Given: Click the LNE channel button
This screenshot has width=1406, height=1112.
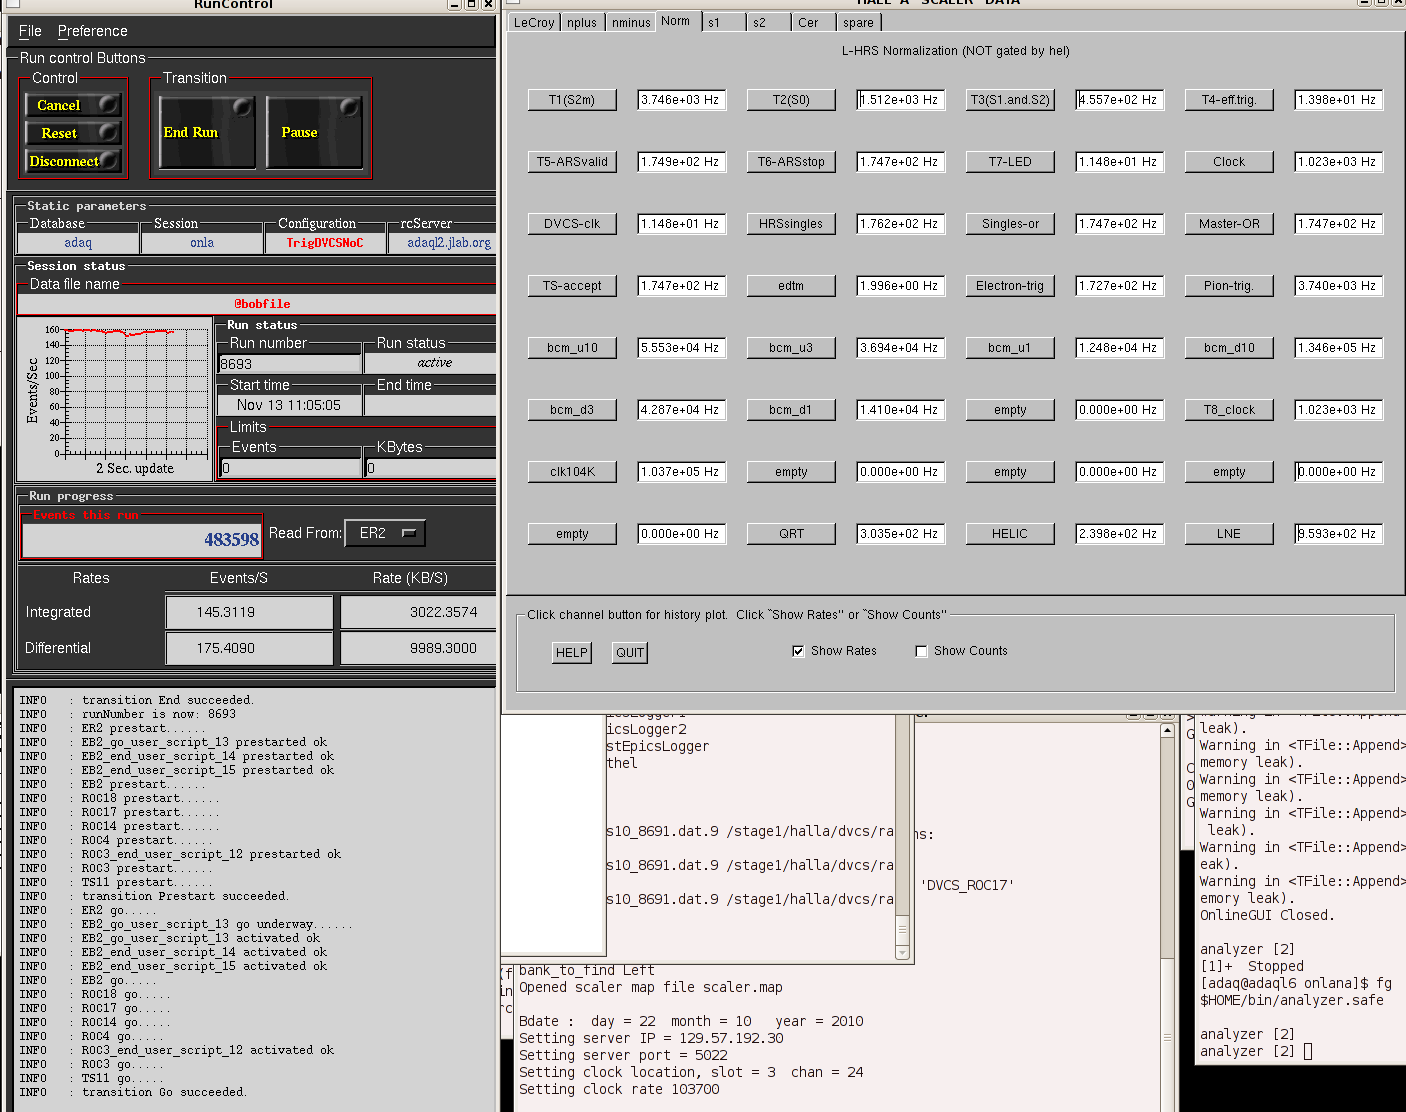Looking at the screenshot, I should coord(1229,534).
